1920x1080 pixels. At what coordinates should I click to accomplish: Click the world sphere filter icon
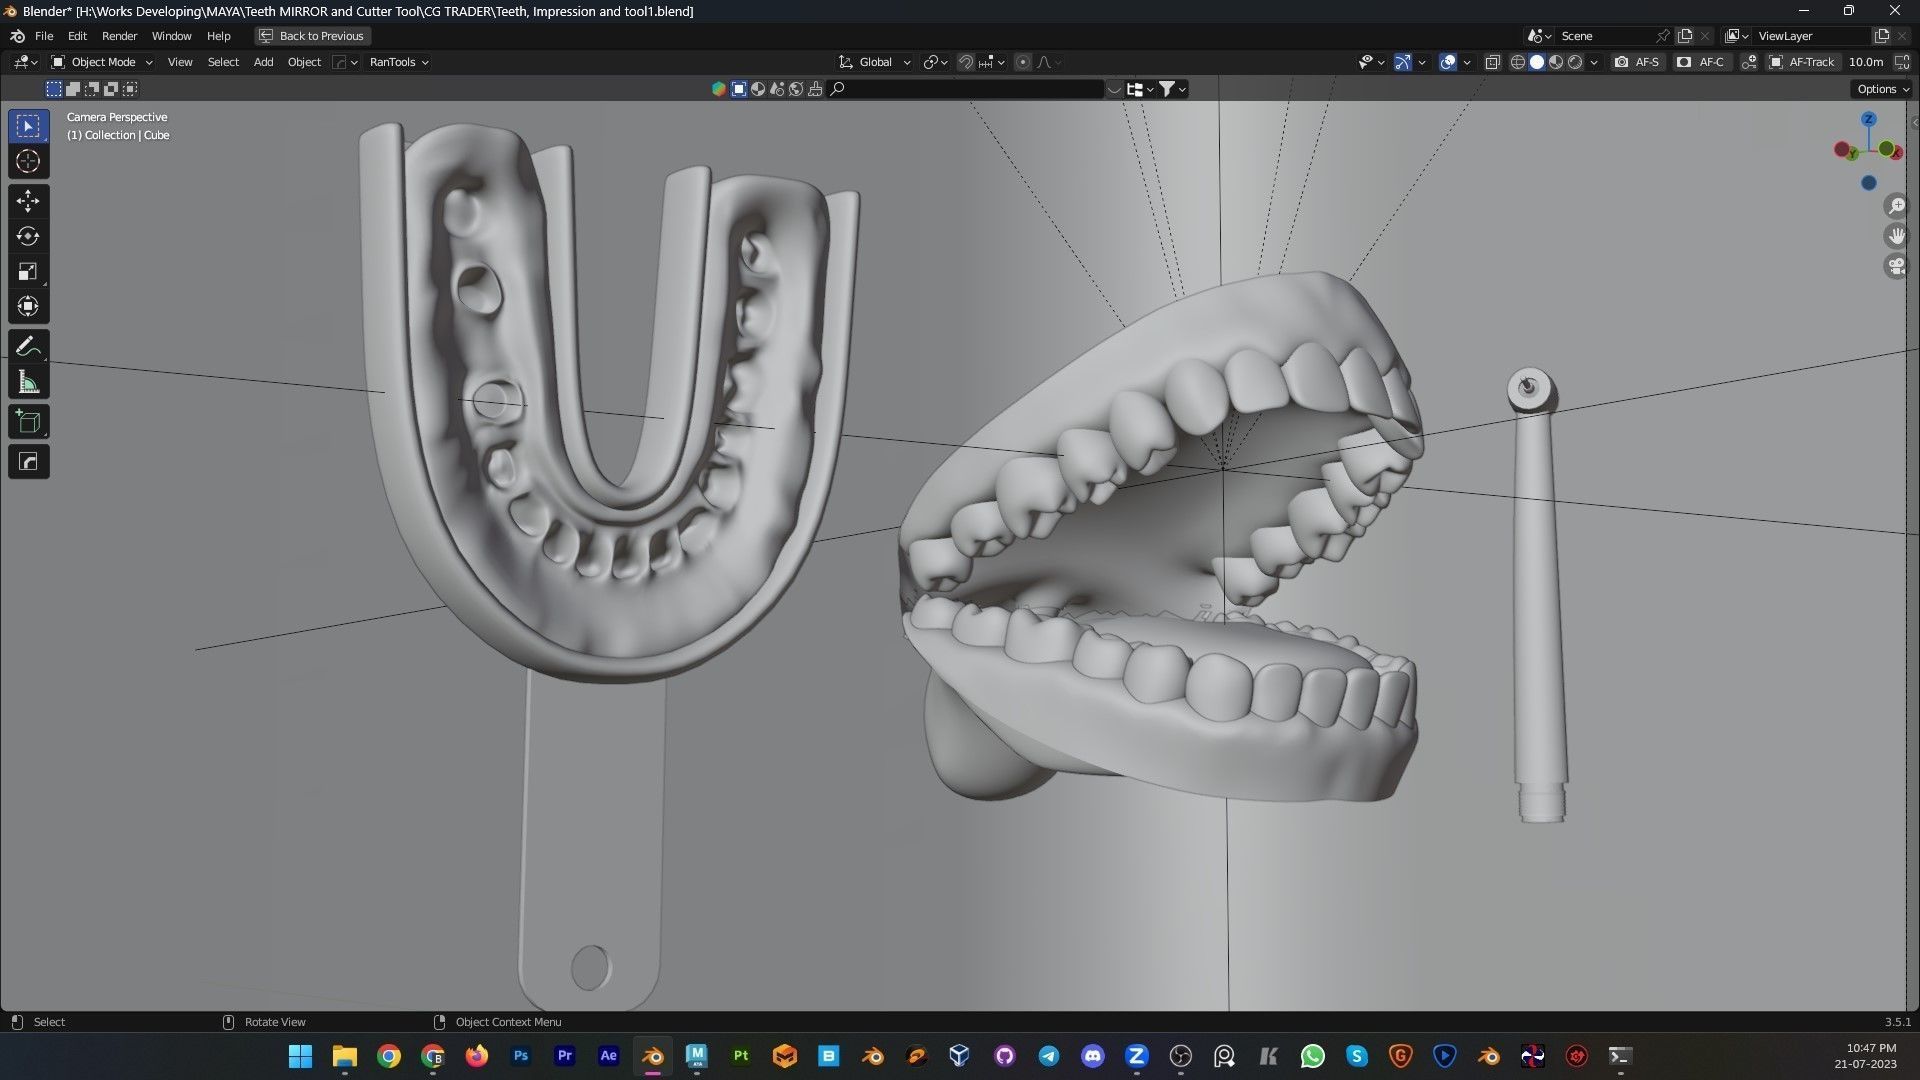796,89
